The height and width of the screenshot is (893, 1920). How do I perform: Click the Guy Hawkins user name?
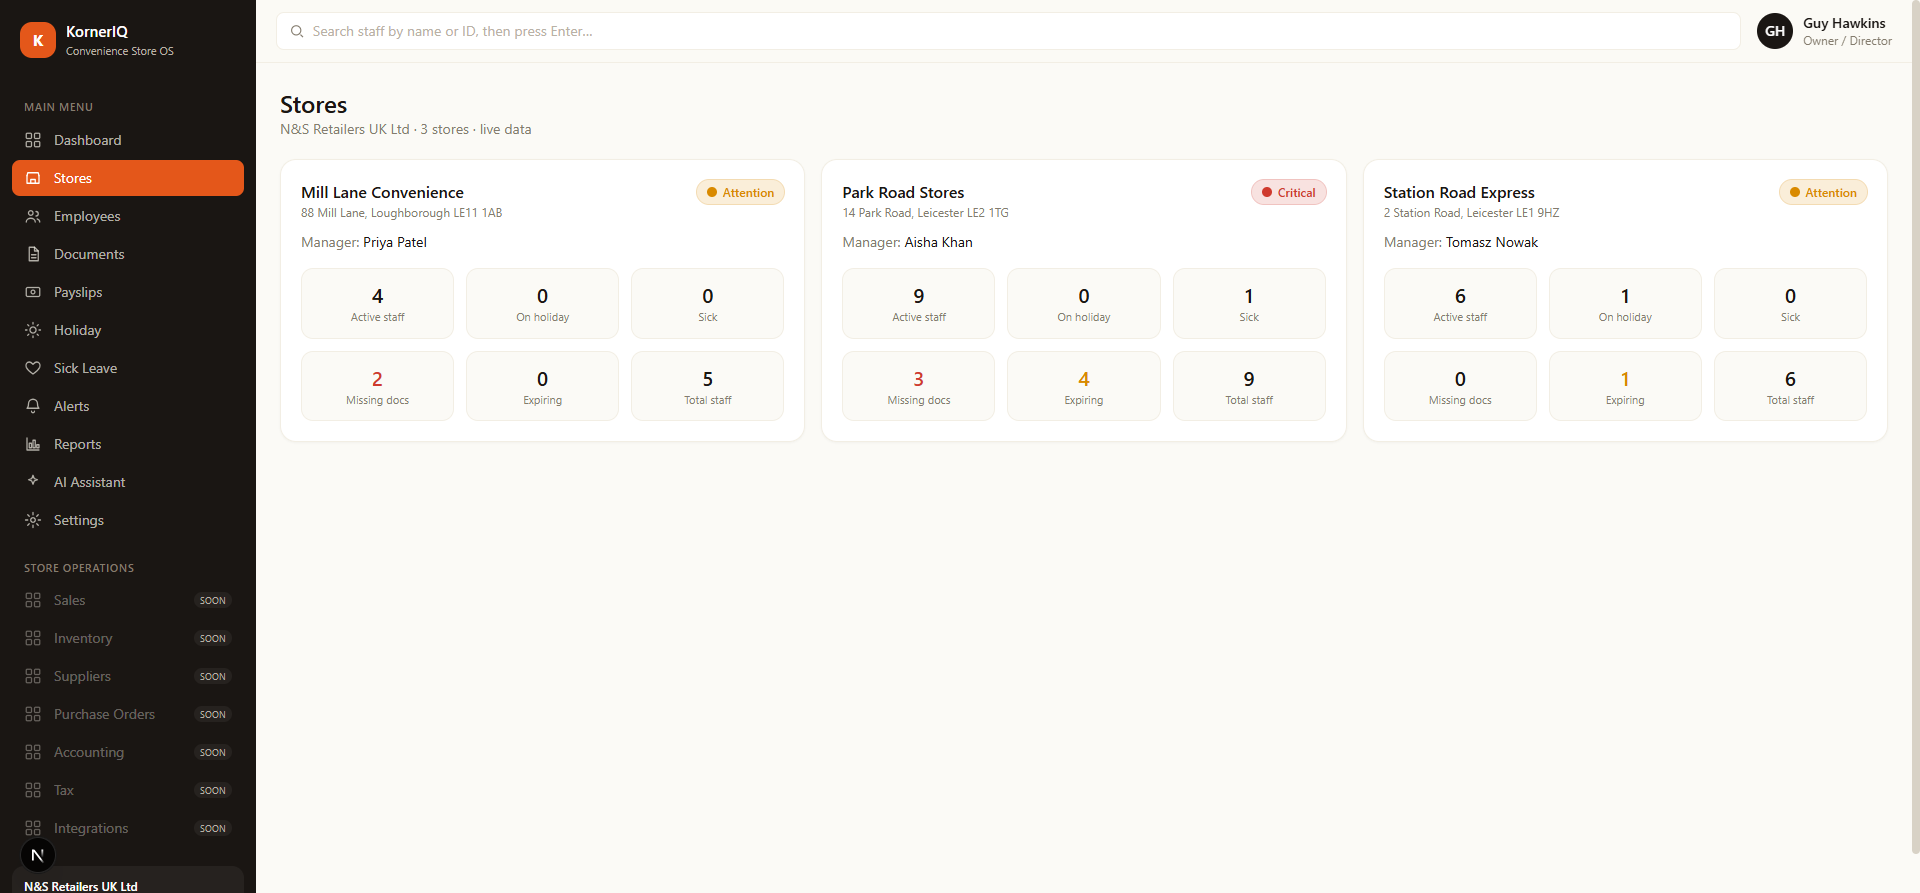pyautogui.click(x=1844, y=23)
